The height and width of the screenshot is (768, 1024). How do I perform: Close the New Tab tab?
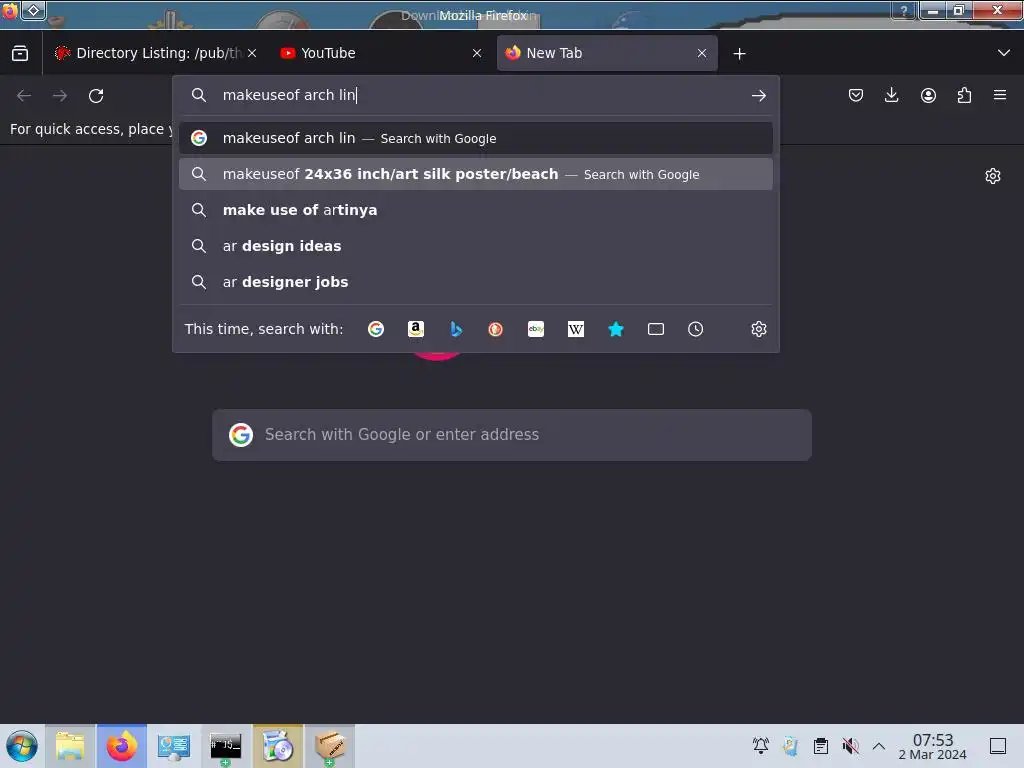(702, 54)
